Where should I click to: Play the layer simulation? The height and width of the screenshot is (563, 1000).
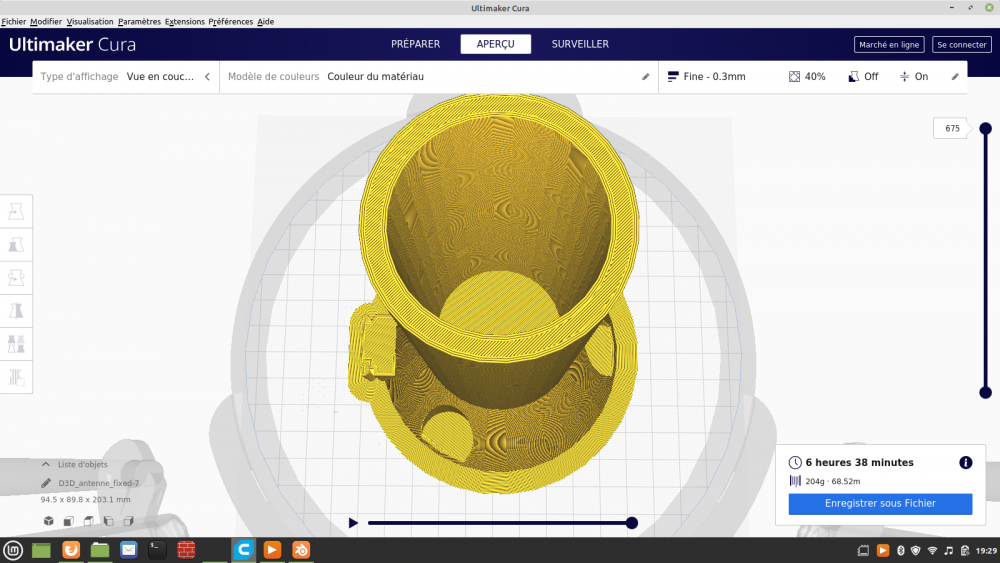[x=353, y=523]
